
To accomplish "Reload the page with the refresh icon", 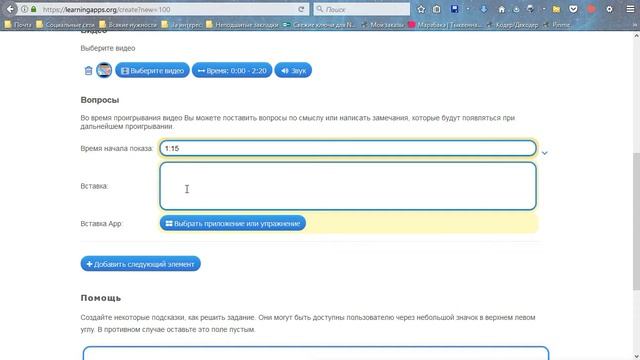I will [301, 9].
